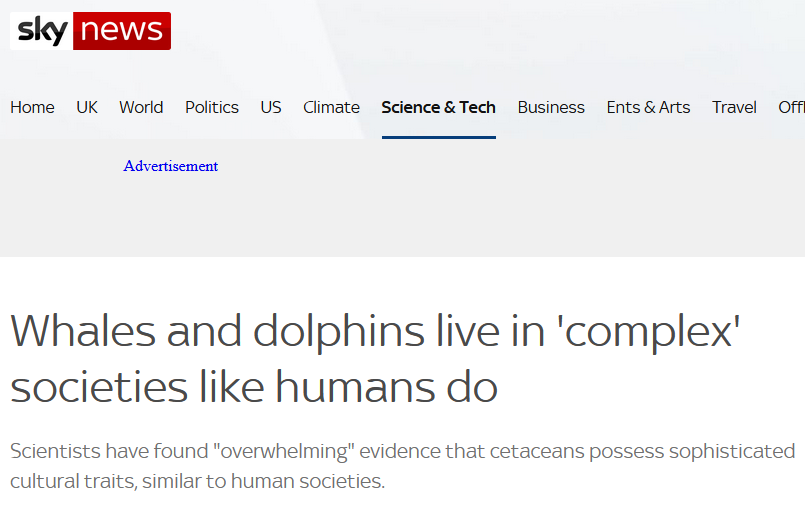Click the article subheading about cetaceans
Image resolution: width=805 pixels, height=505 pixels.
[x=402, y=466]
